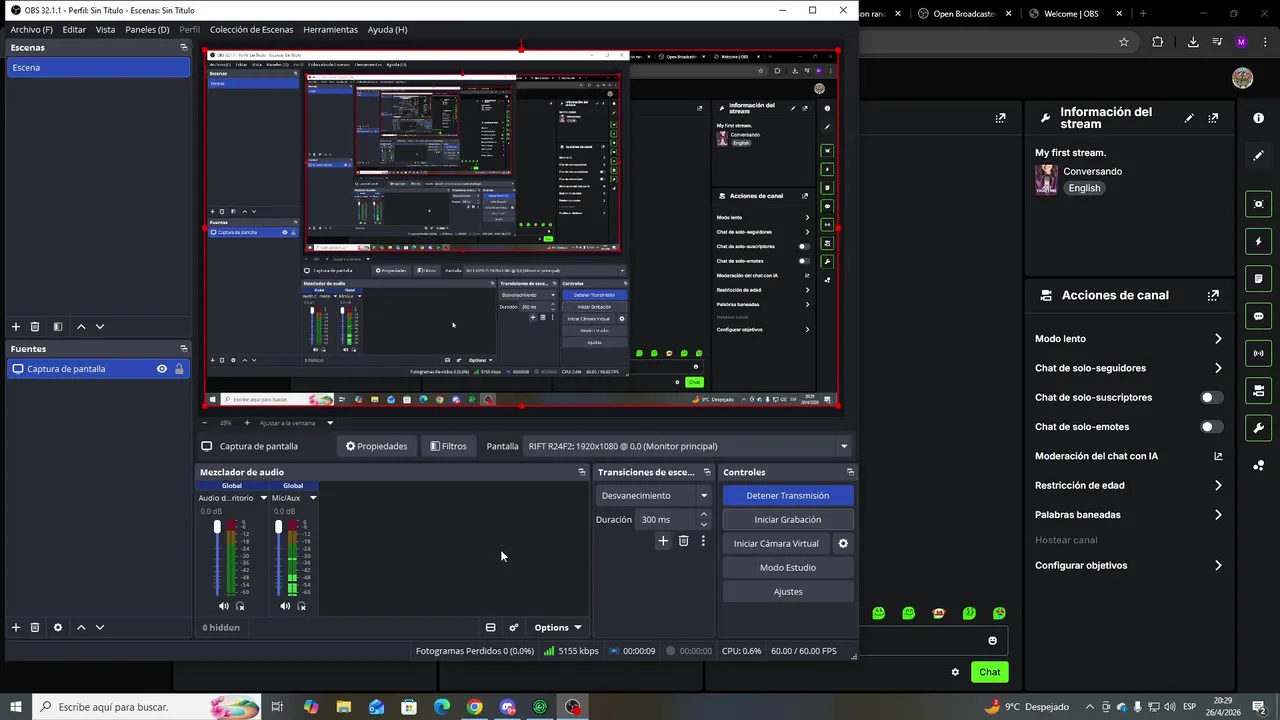Delete the selected scene with trash icon
The image size is (1280, 720).
point(35,327)
